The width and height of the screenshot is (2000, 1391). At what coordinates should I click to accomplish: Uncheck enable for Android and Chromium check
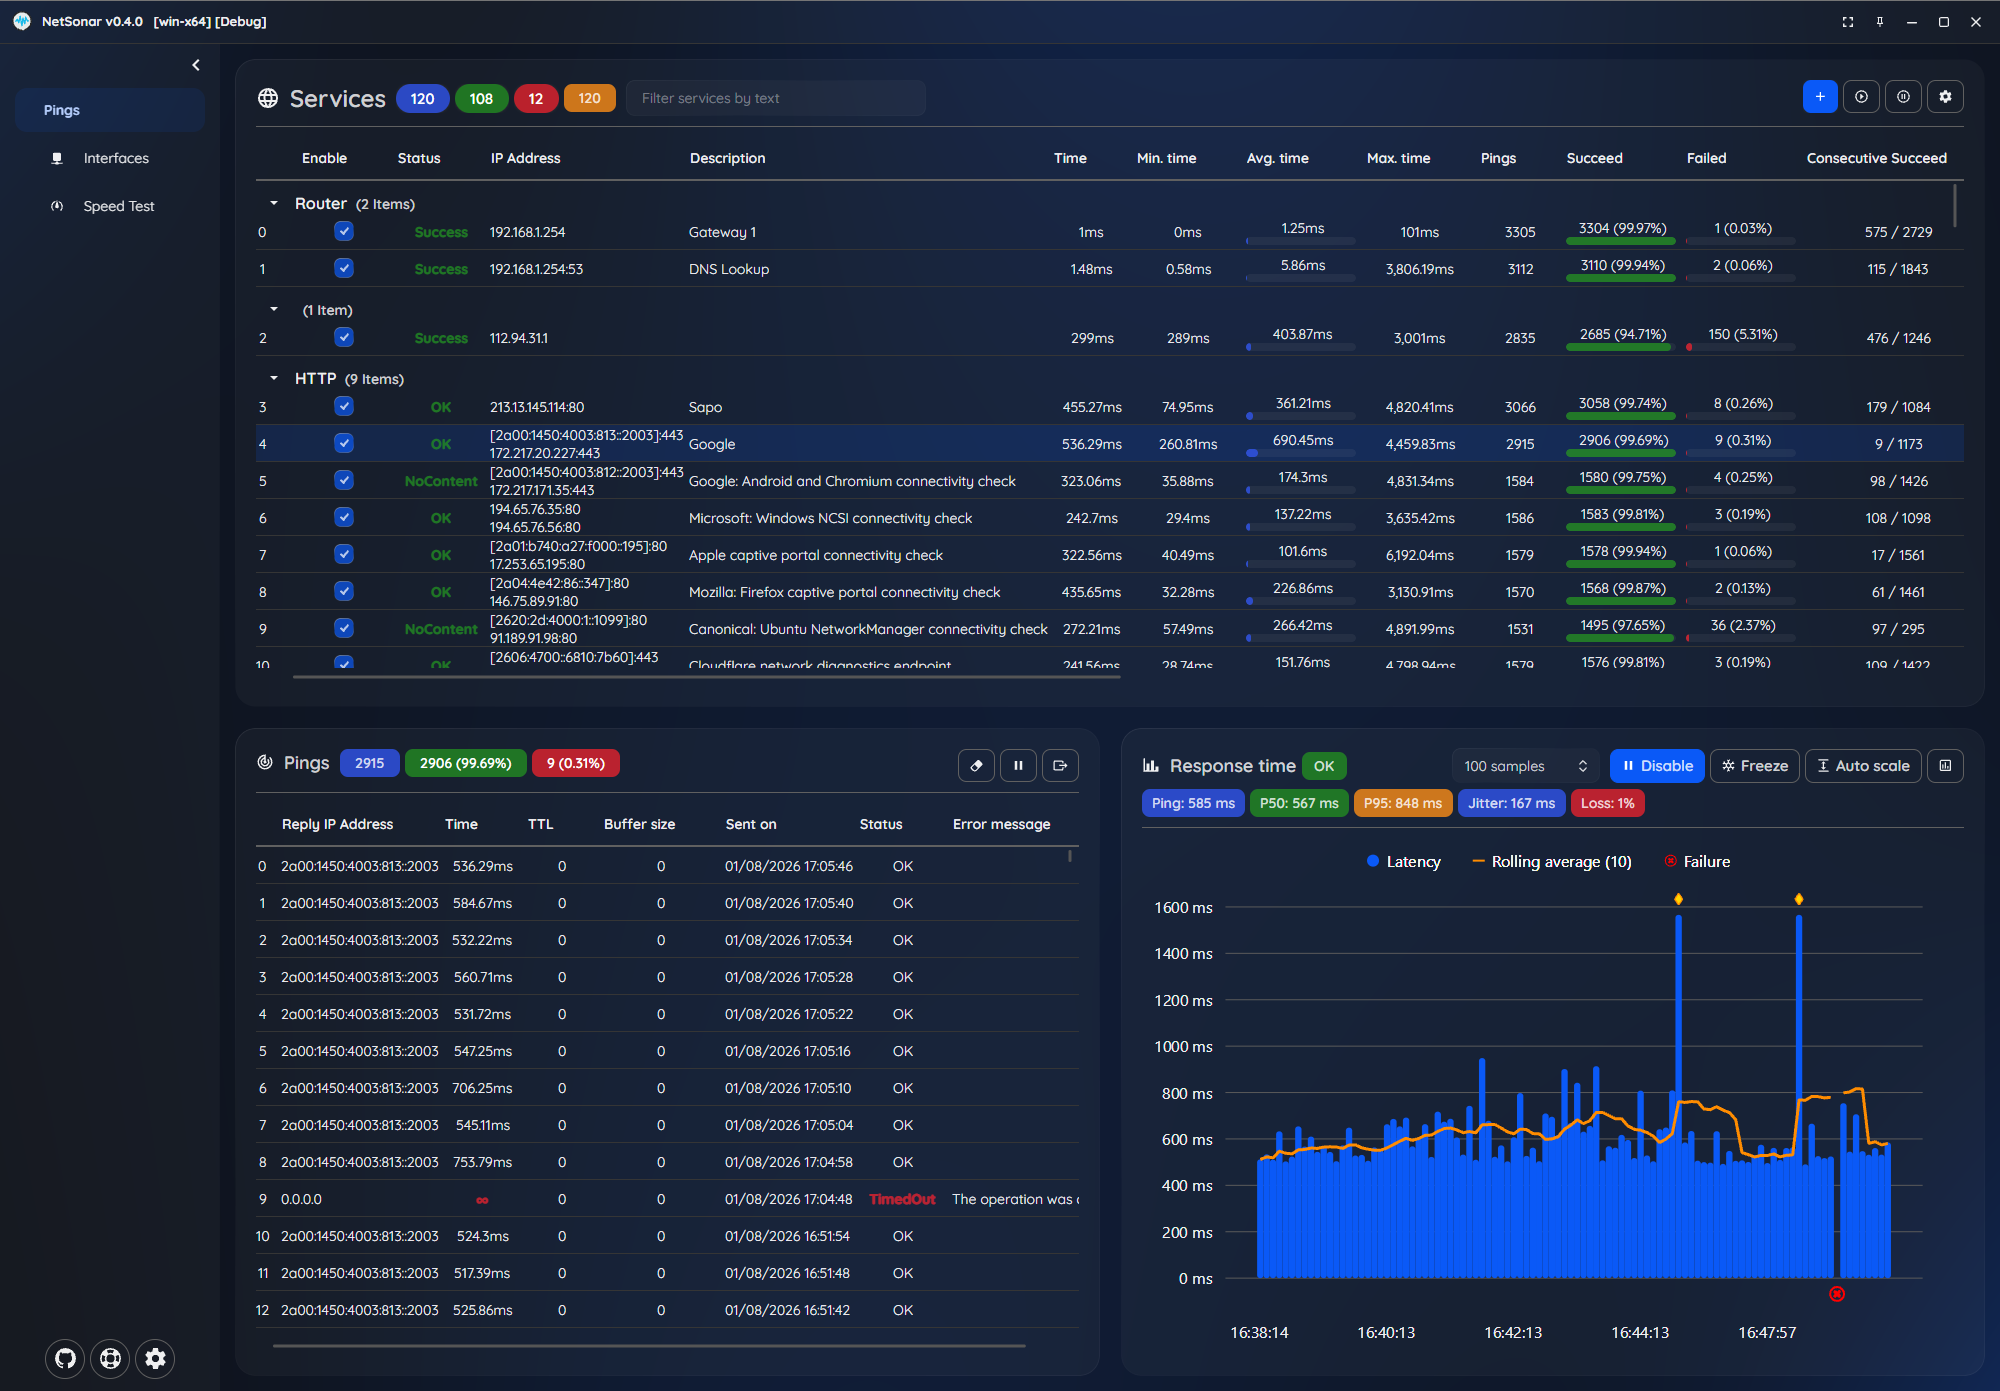click(344, 480)
